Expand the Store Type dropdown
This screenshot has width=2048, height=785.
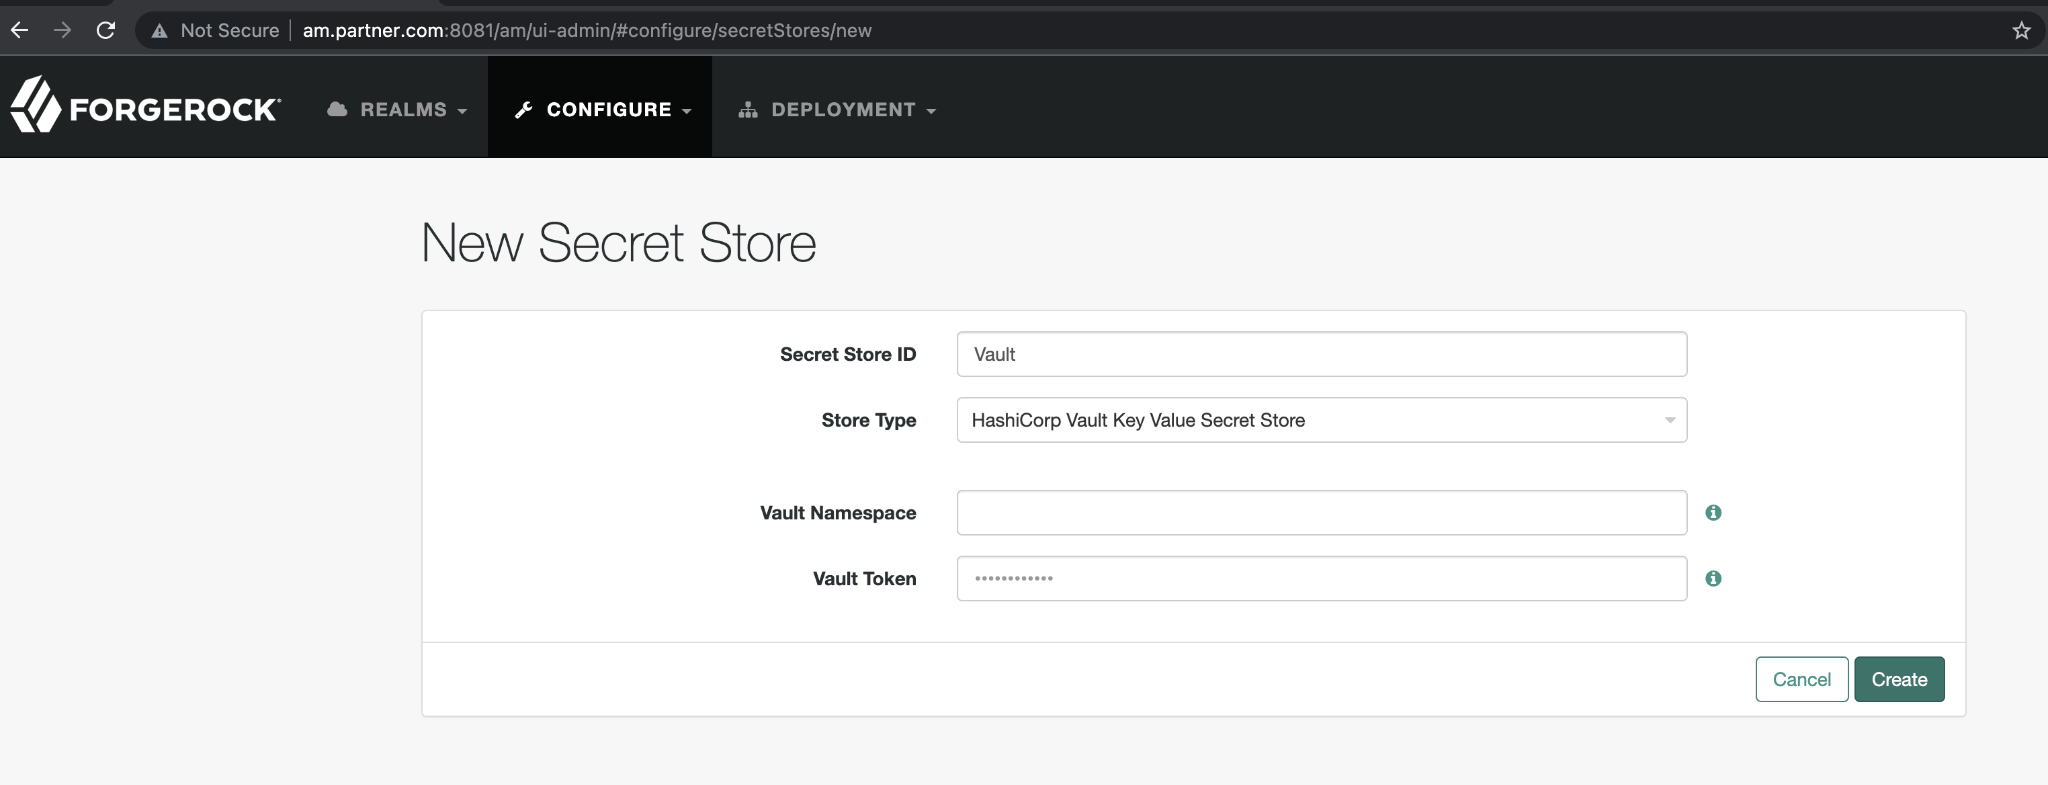click(x=1322, y=420)
